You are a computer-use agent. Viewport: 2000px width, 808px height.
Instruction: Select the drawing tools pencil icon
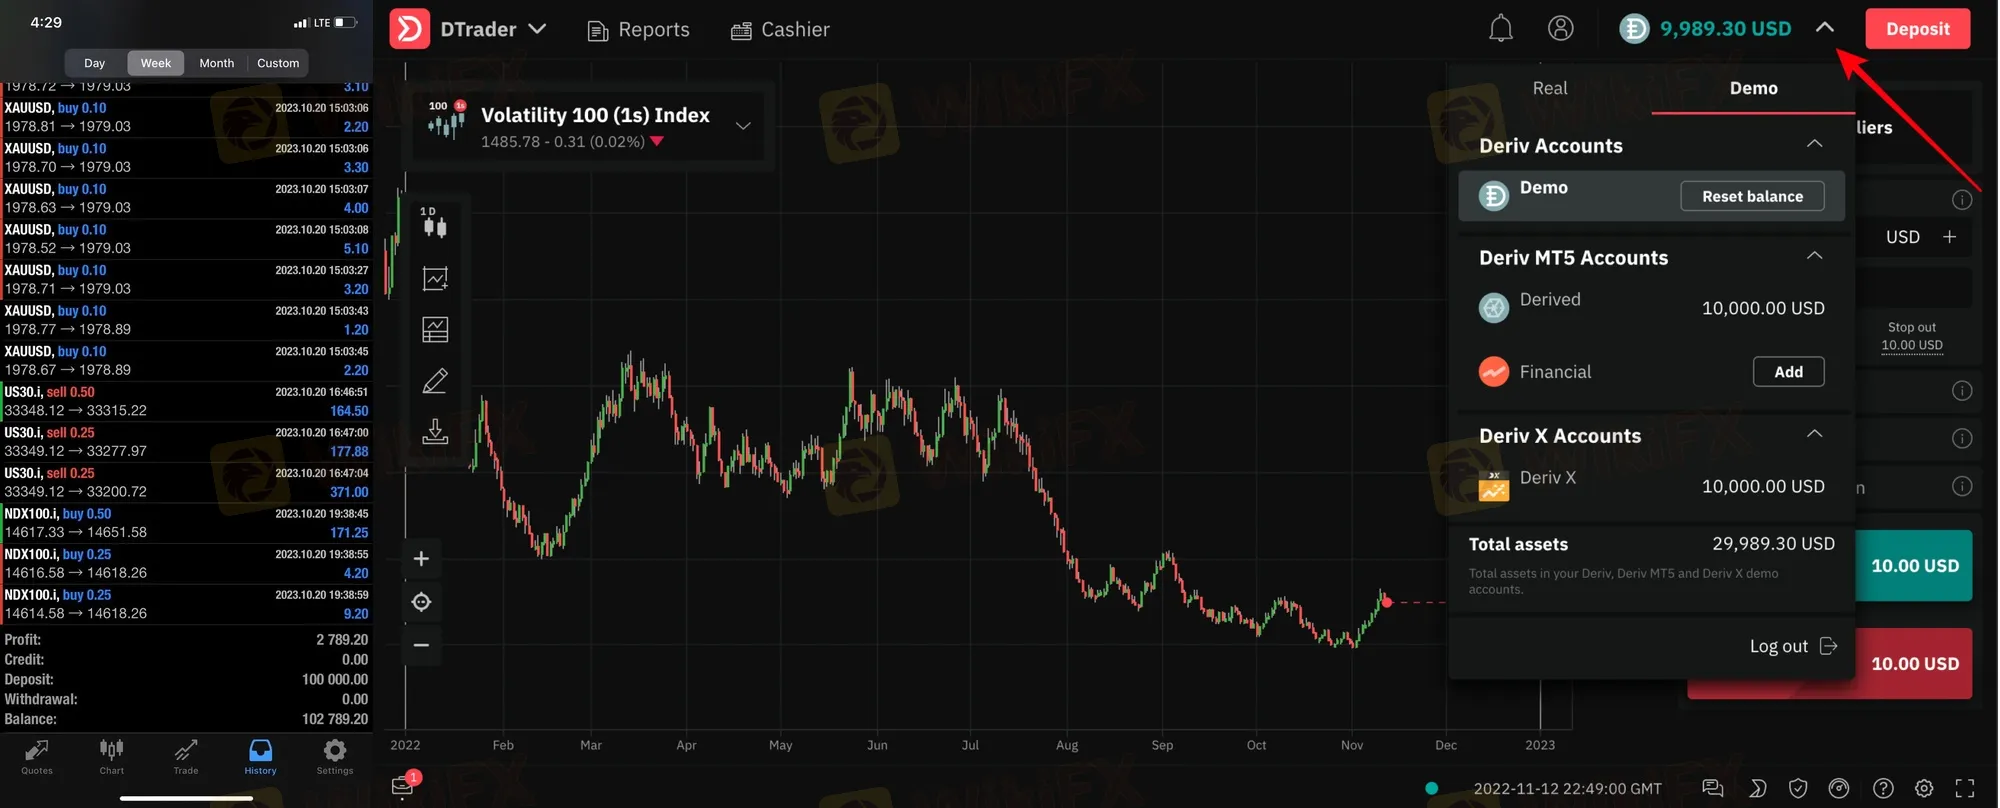[x=435, y=381]
